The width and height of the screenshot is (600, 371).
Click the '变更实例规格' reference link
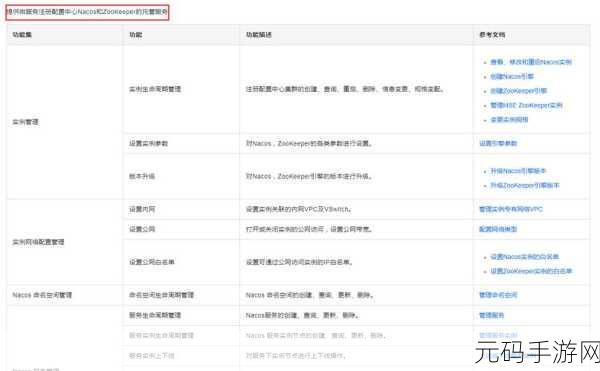tap(509, 120)
